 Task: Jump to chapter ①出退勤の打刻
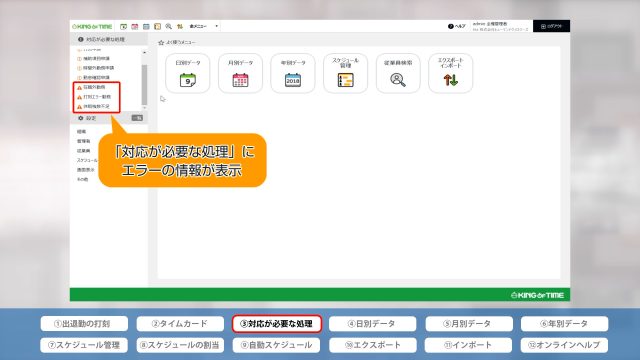[84, 324]
